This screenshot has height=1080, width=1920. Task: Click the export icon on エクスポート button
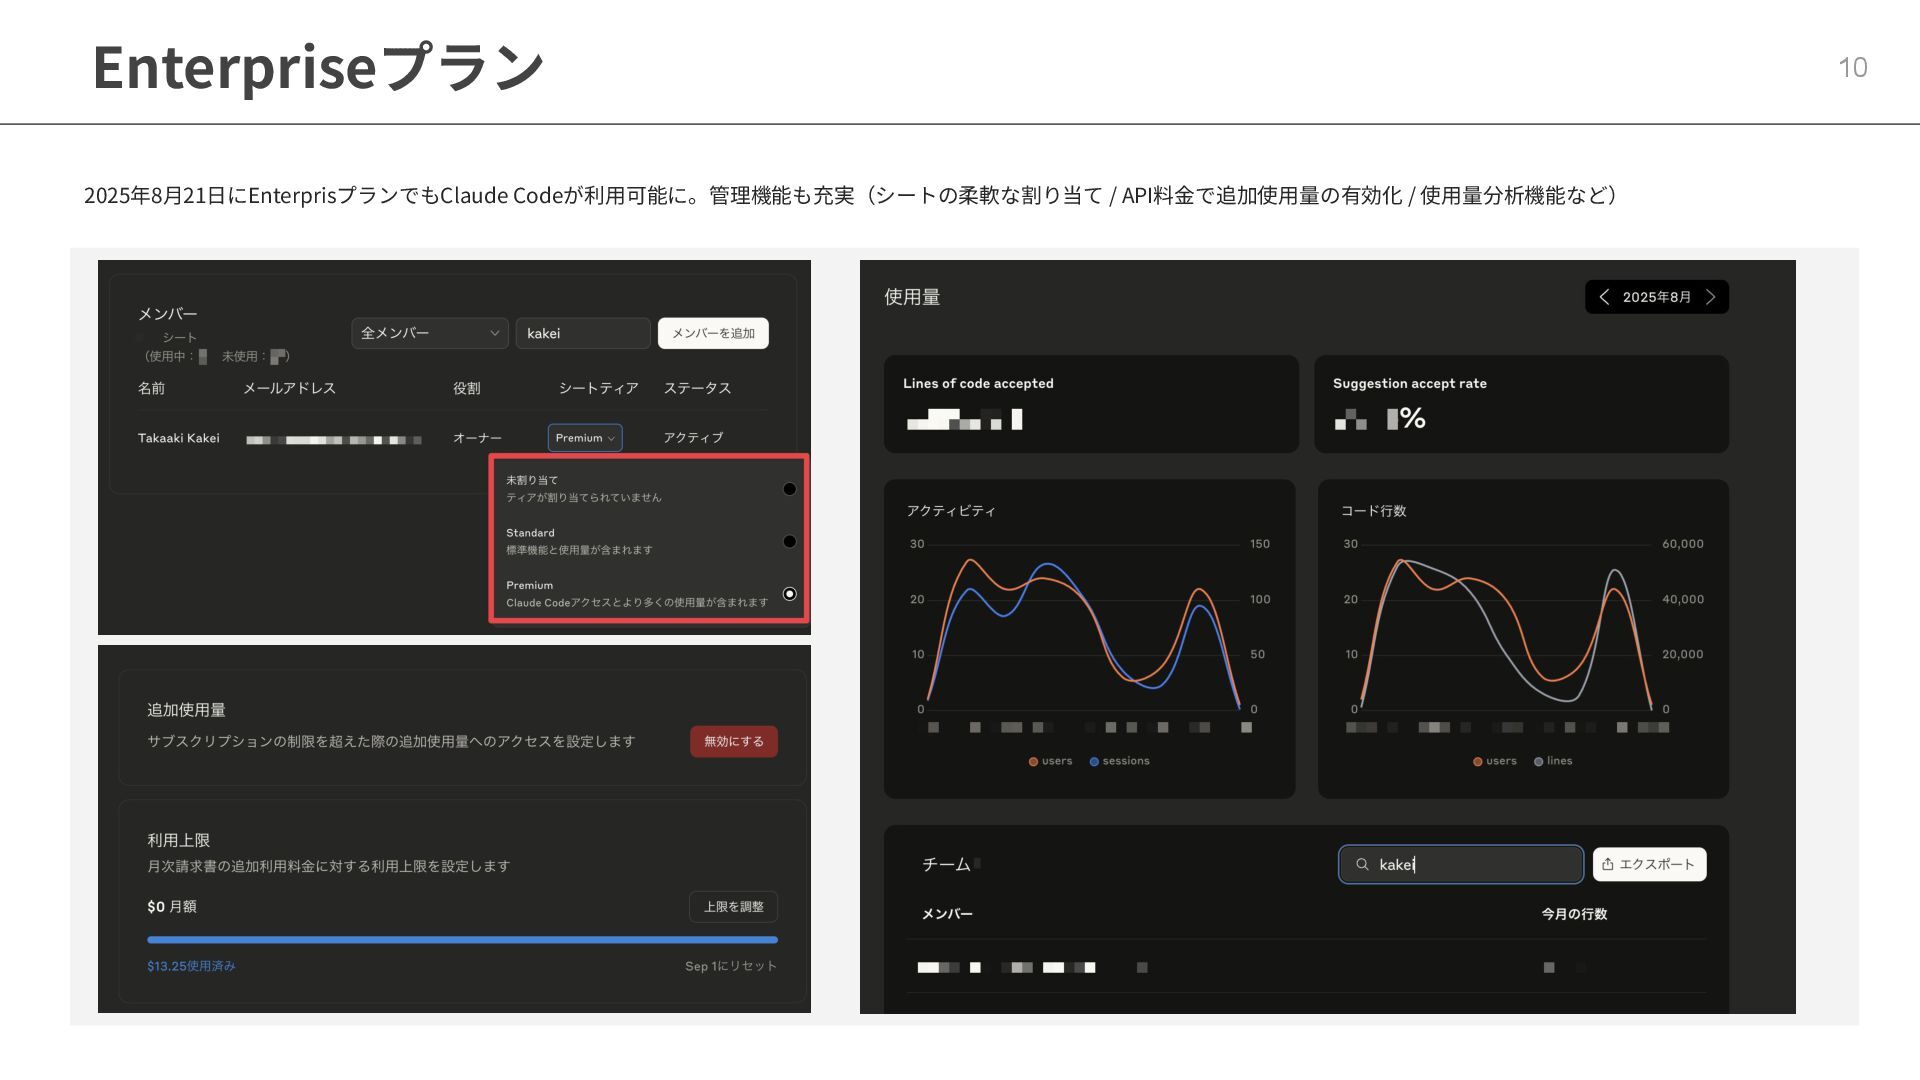(x=1608, y=864)
